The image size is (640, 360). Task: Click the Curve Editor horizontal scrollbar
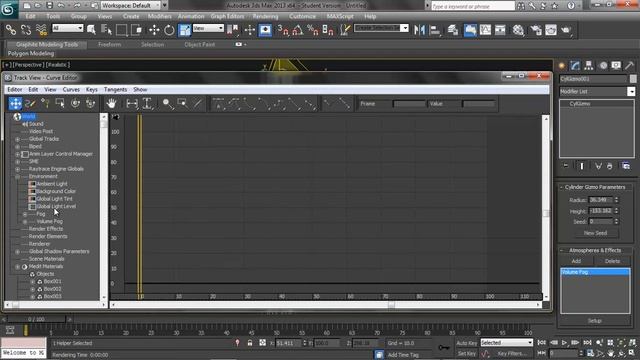click(x=325, y=304)
